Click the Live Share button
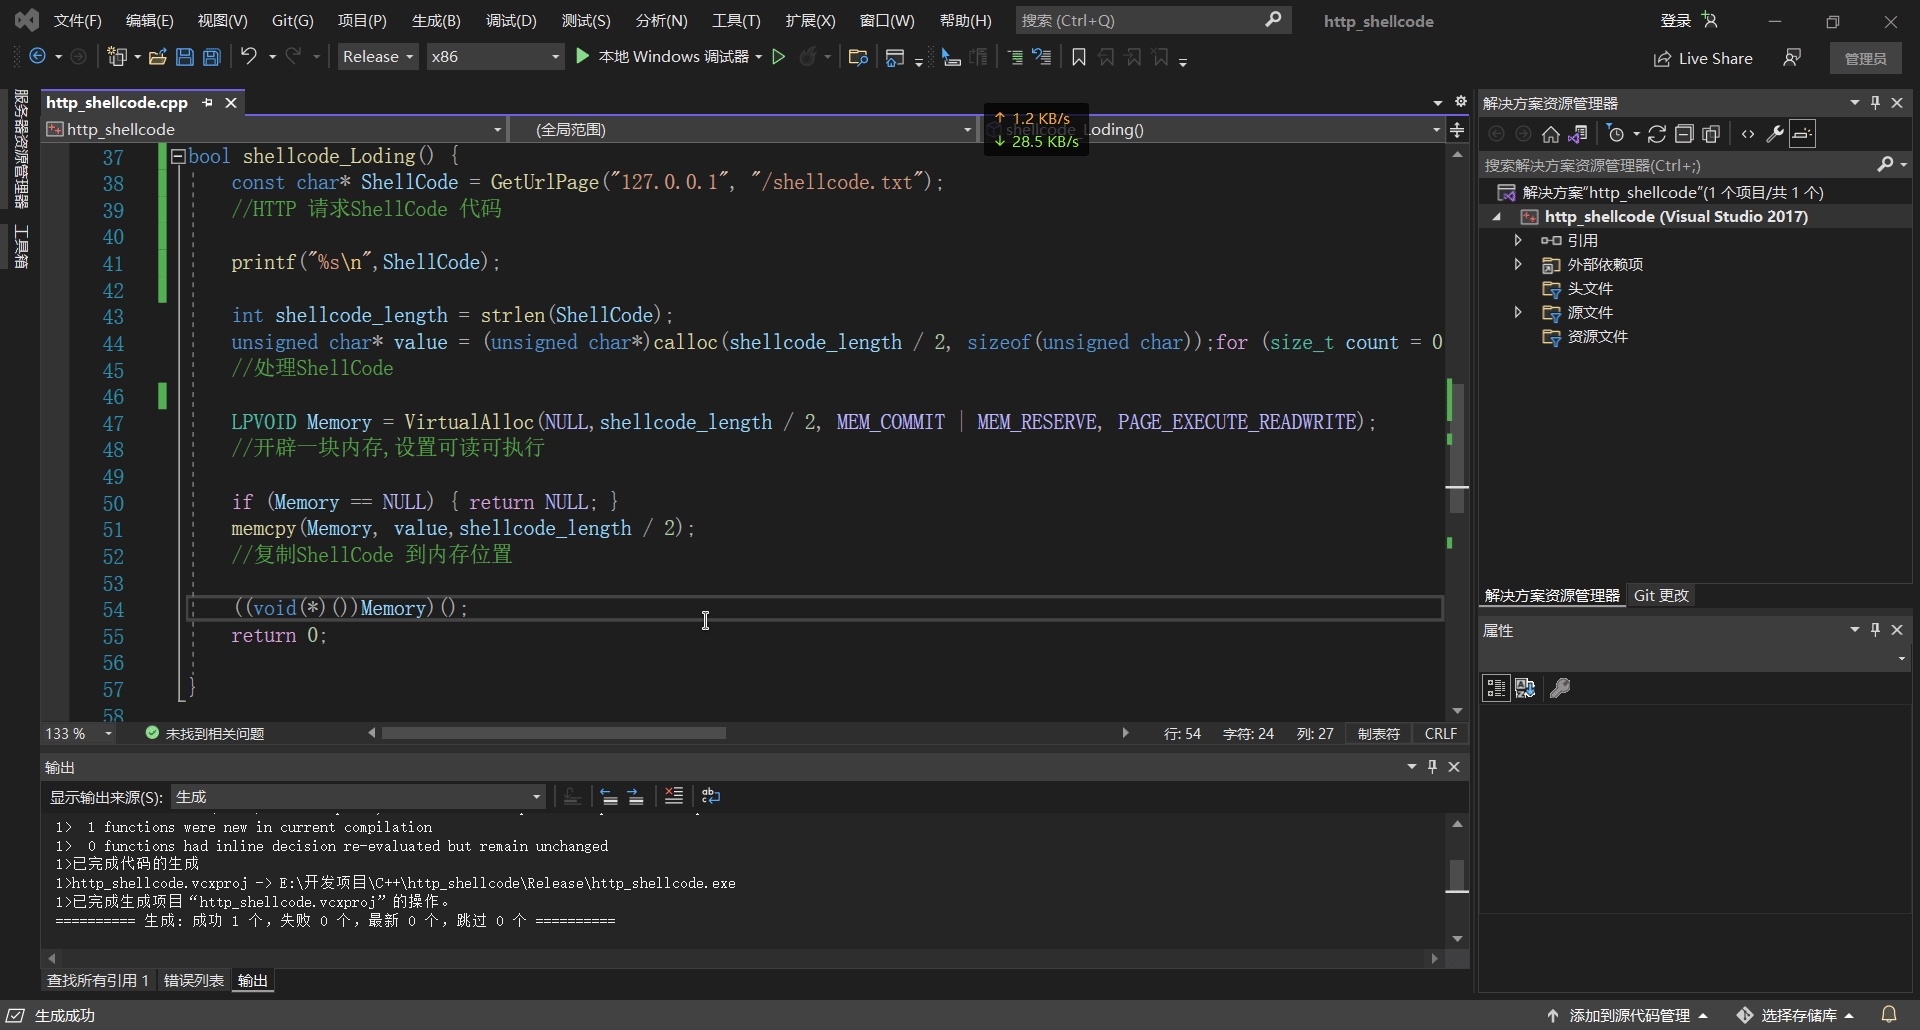 (x=1703, y=58)
